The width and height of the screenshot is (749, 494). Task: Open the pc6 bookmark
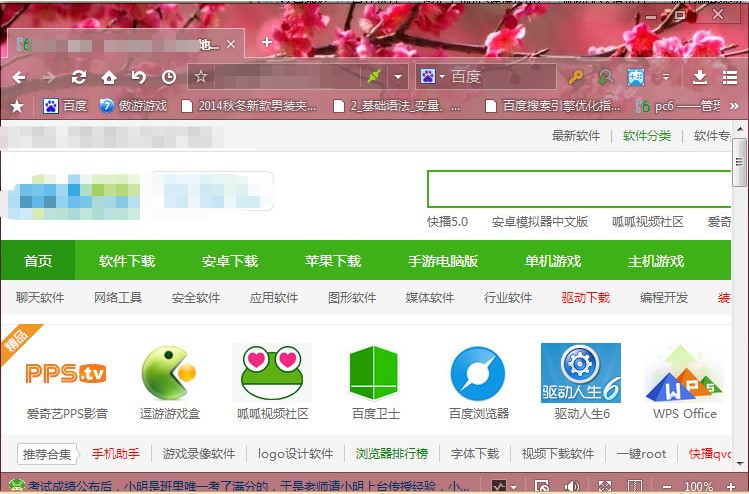(678, 106)
